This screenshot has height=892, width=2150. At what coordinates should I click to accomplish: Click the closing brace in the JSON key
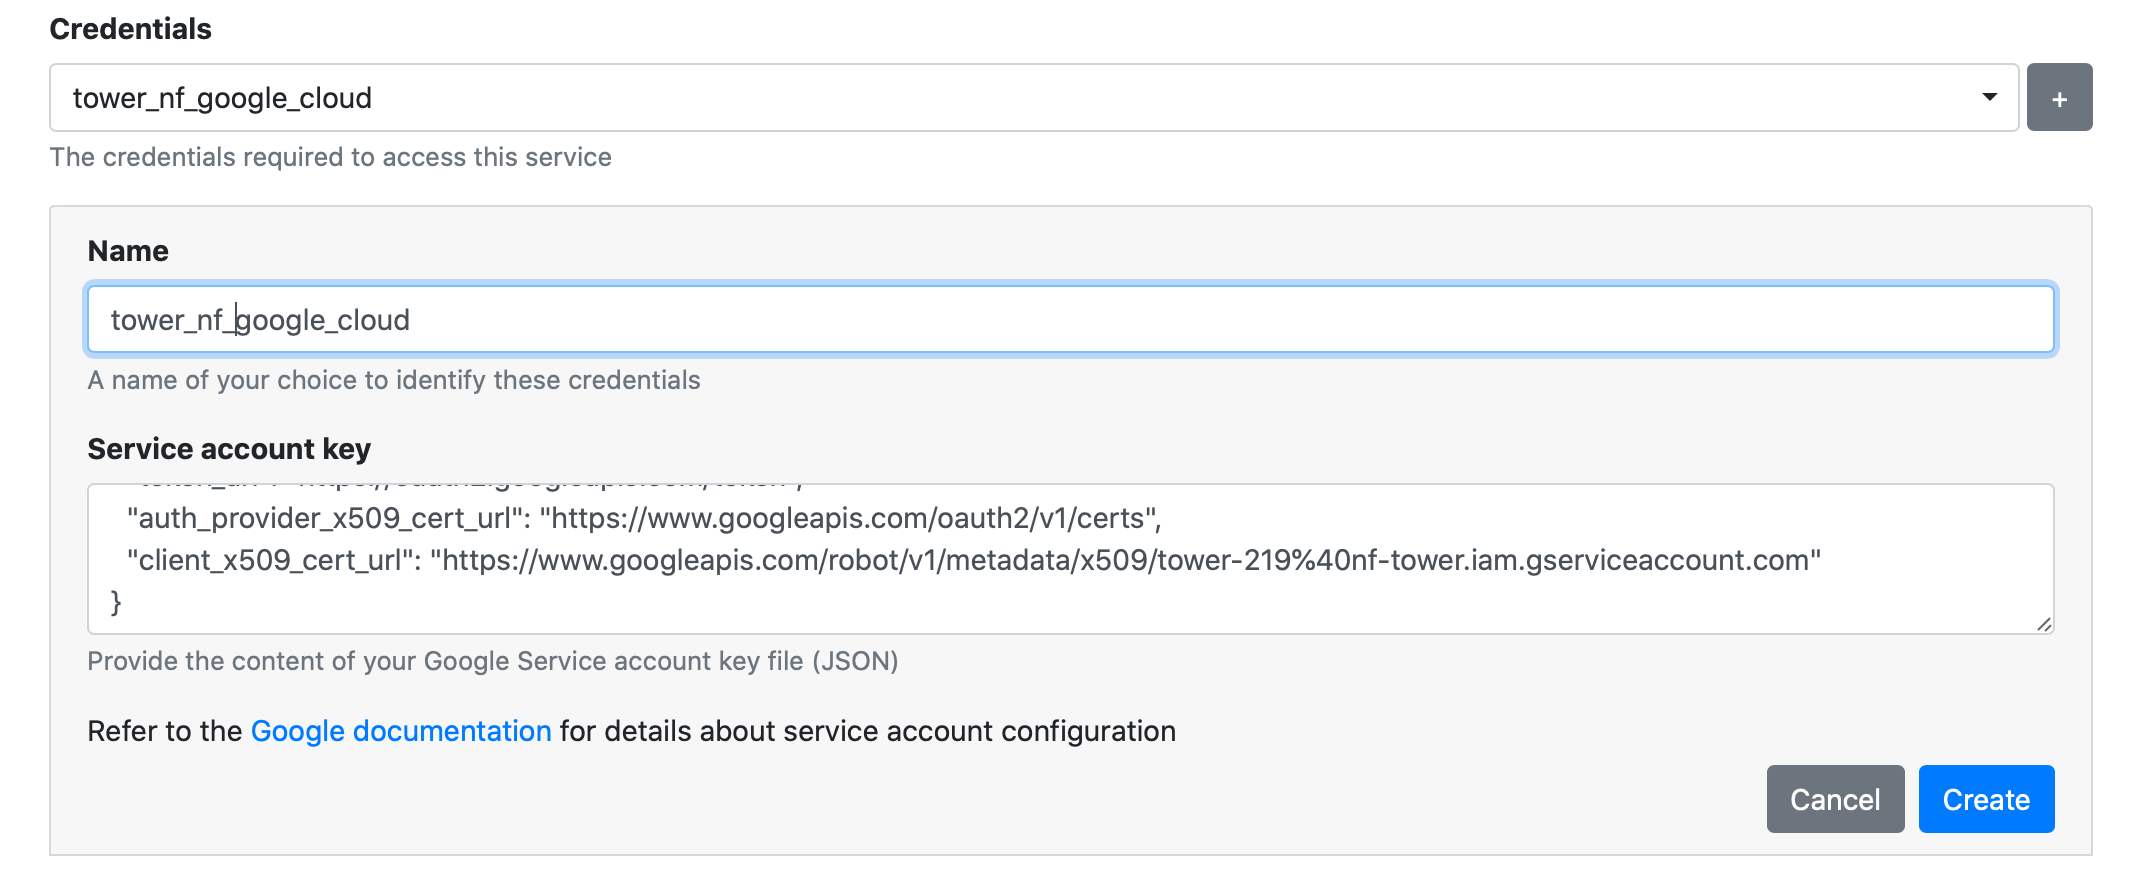[116, 602]
